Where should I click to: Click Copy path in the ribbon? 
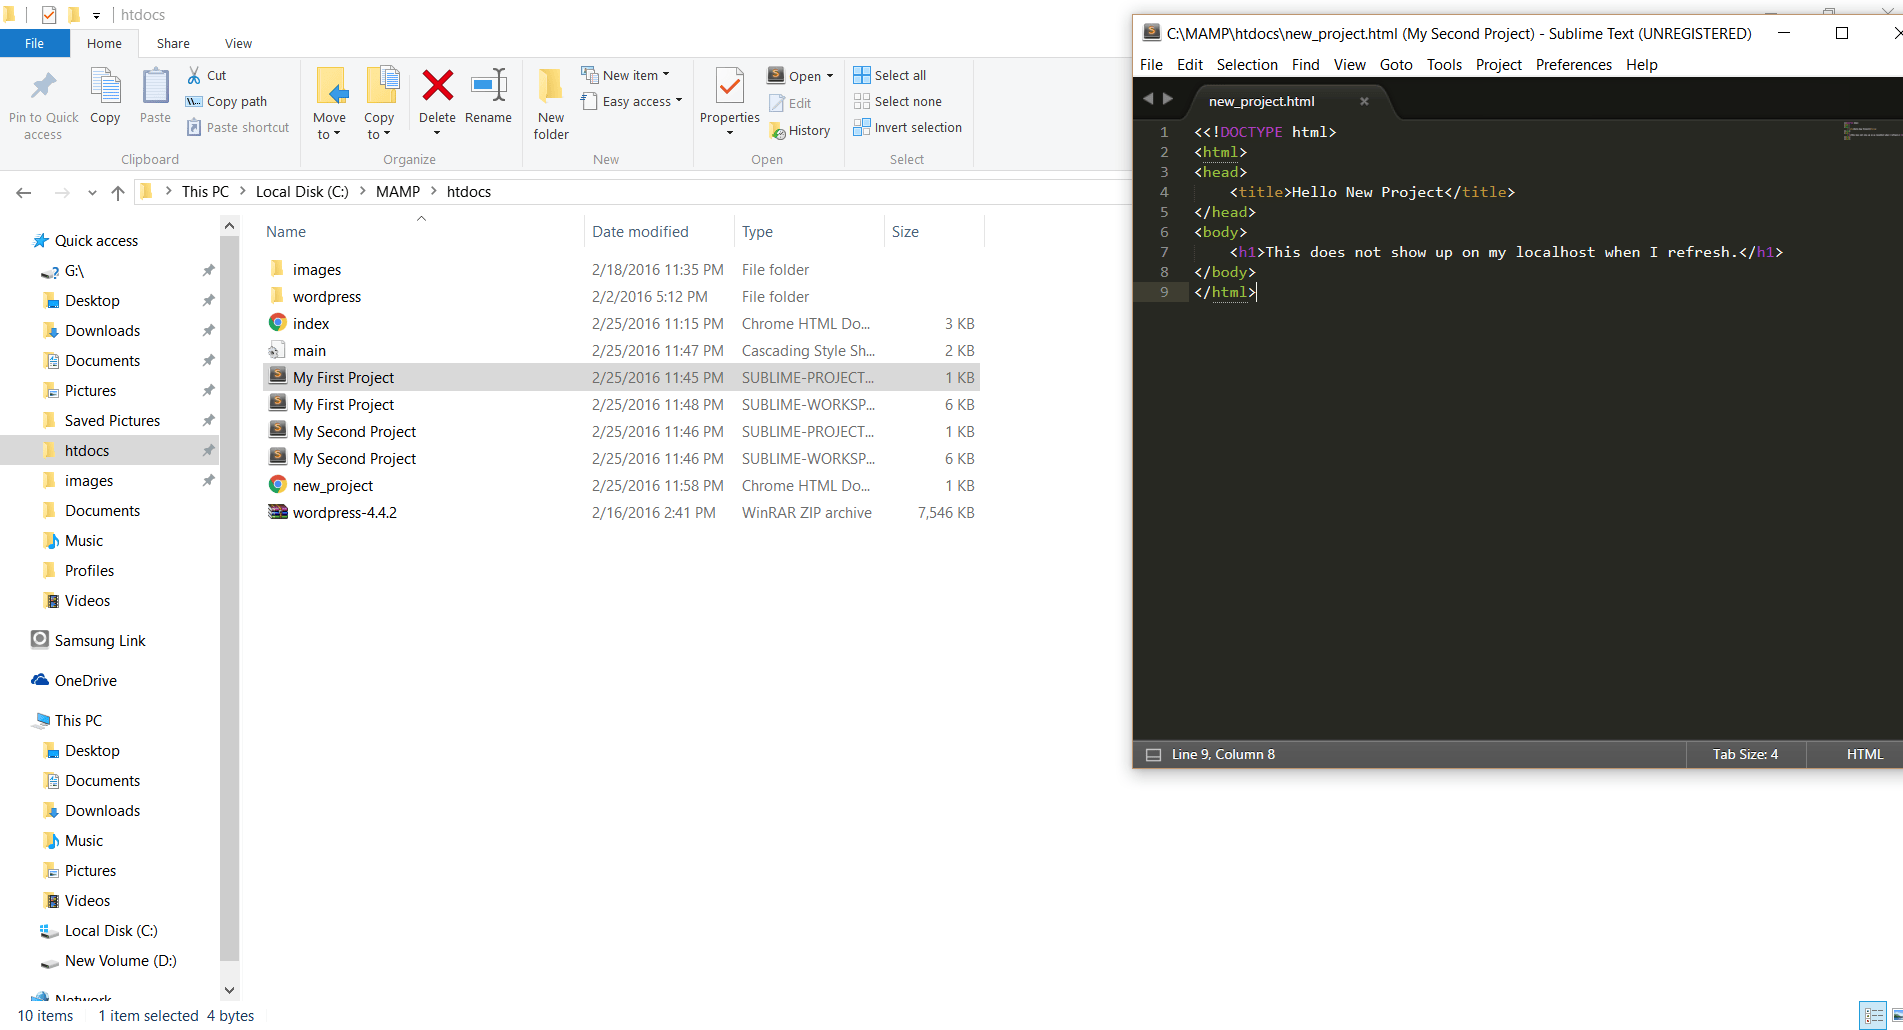(x=226, y=101)
